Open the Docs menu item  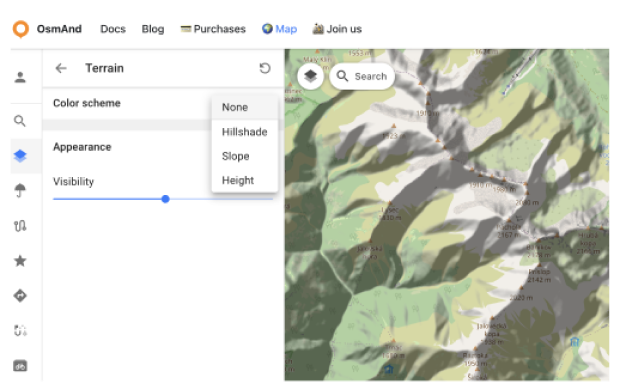[113, 29]
